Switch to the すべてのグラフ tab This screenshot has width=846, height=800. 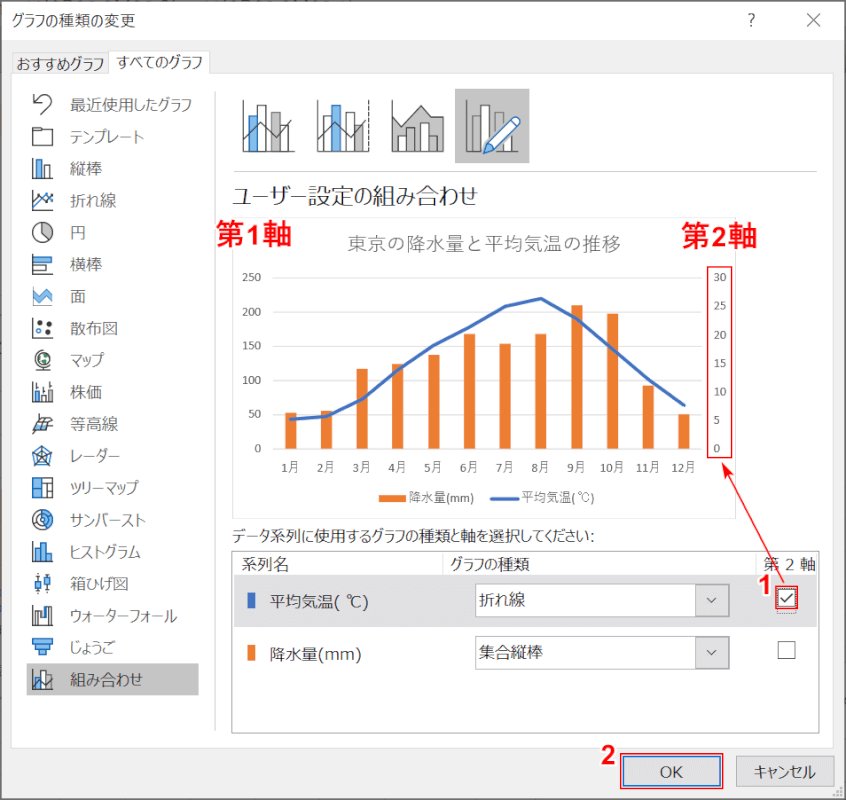[160, 62]
